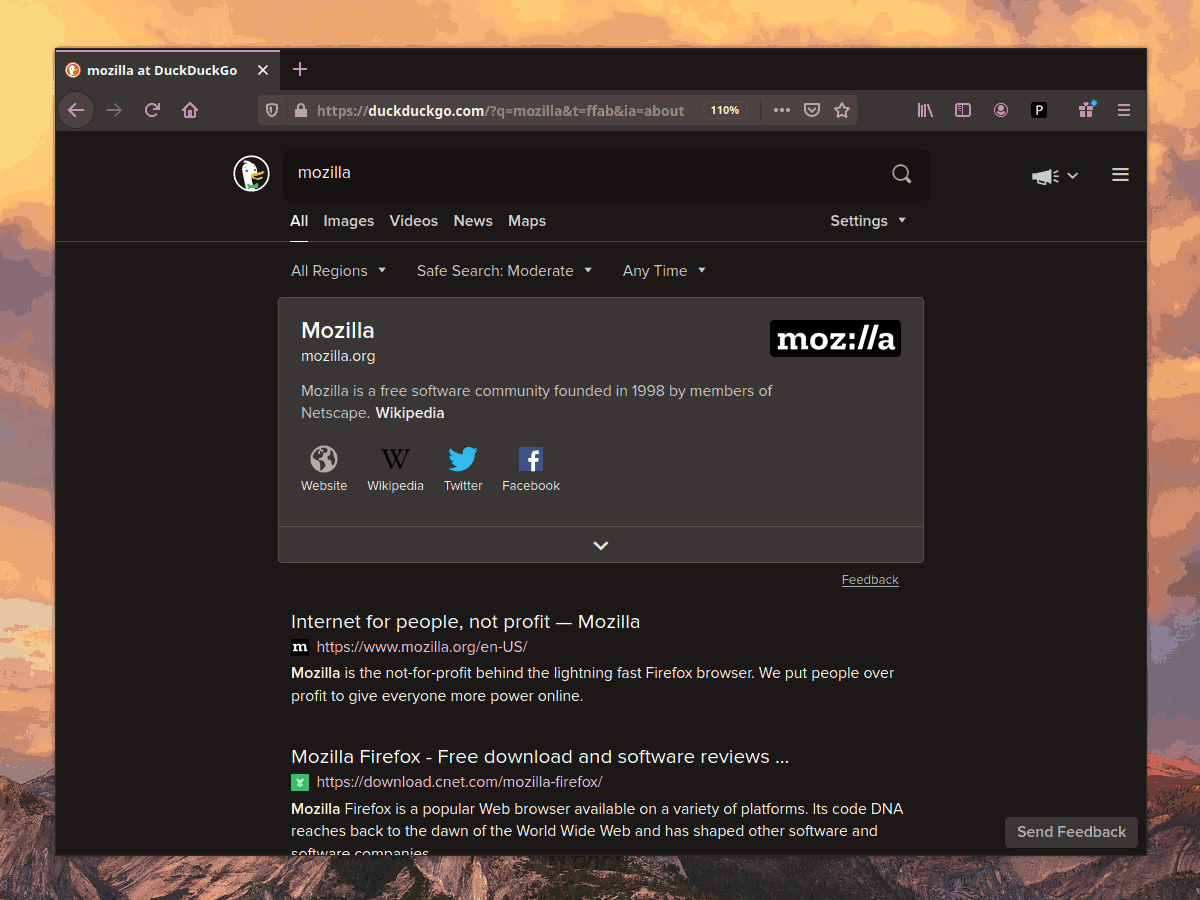Image resolution: width=1200 pixels, height=900 pixels.
Task: Switch to Images results tab
Action: pyautogui.click(x=349, y=221)
